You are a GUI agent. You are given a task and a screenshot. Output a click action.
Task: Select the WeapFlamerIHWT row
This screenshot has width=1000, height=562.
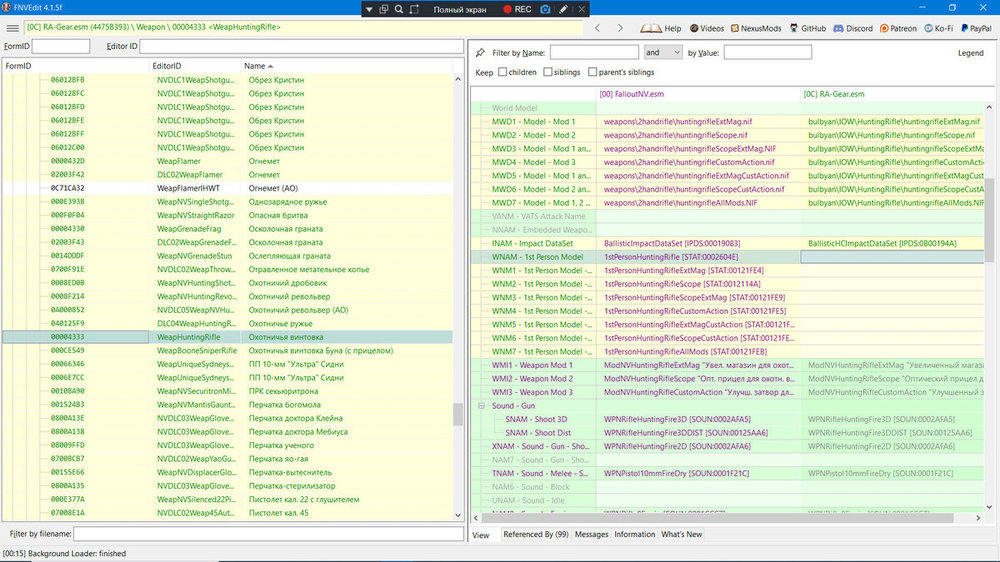click(228, 188)
